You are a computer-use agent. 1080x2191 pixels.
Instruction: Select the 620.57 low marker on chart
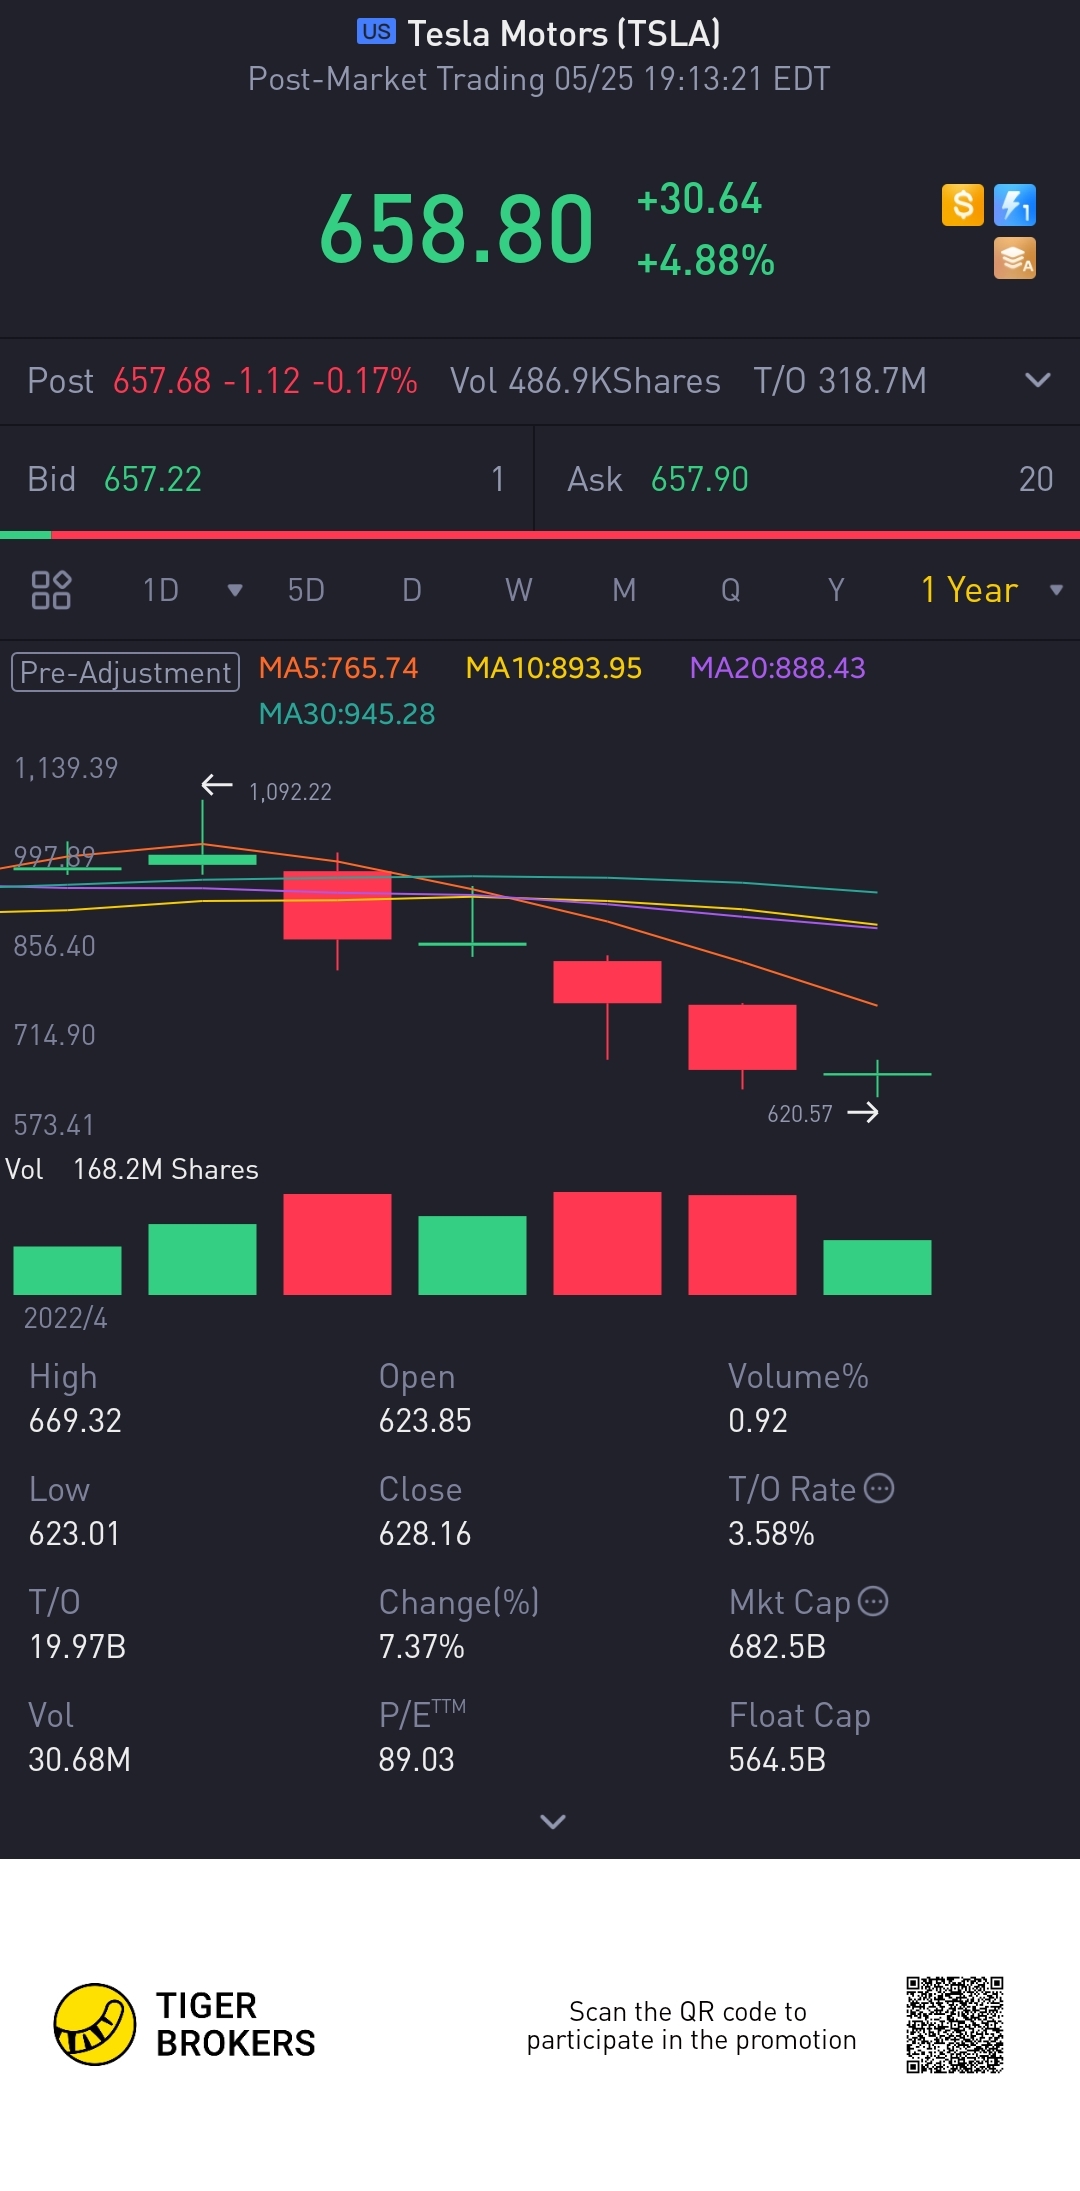pos(800,1114)
